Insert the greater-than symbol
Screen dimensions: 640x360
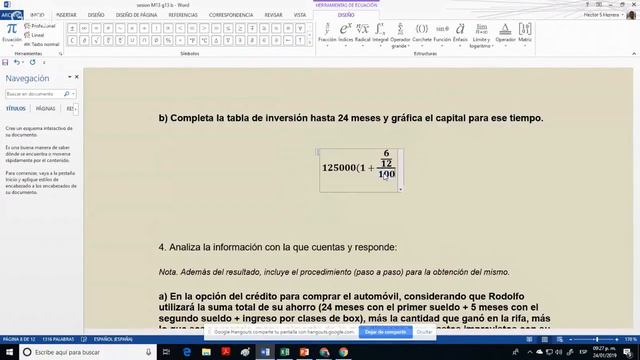click(204, 28)
